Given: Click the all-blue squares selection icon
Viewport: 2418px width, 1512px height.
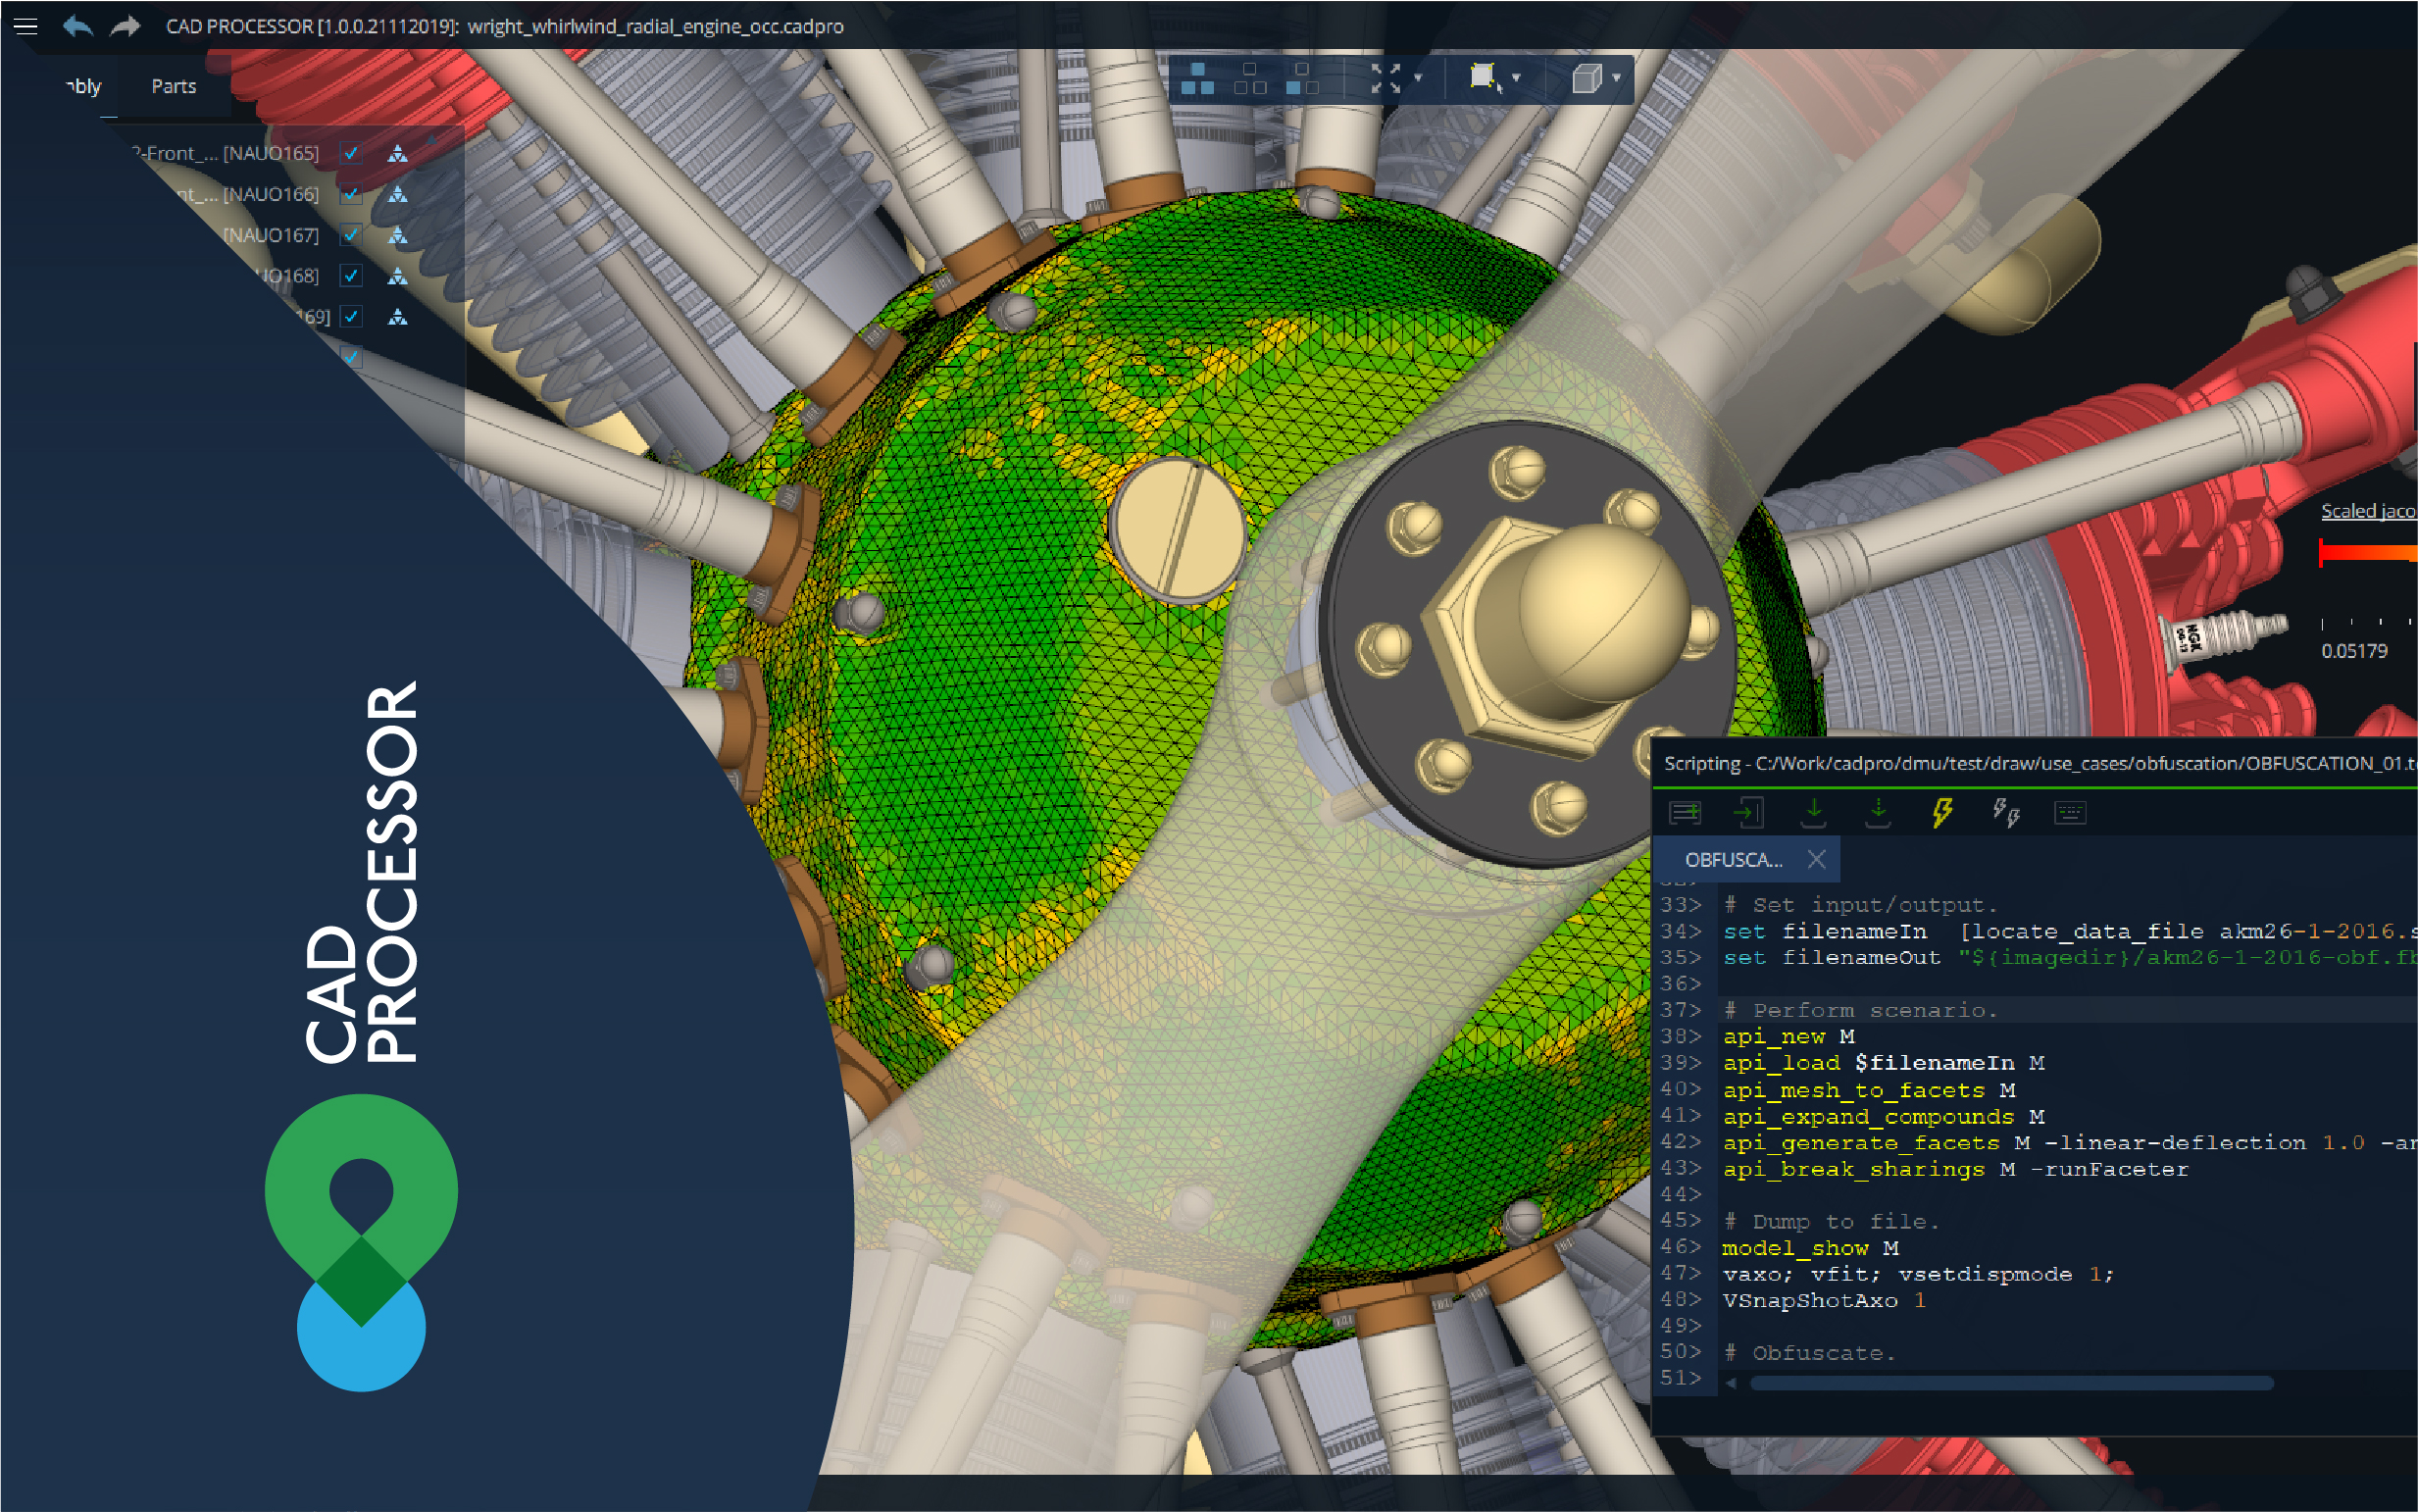Looking at the screenshot, I should pyautogui.click(x=1197, y=78).
